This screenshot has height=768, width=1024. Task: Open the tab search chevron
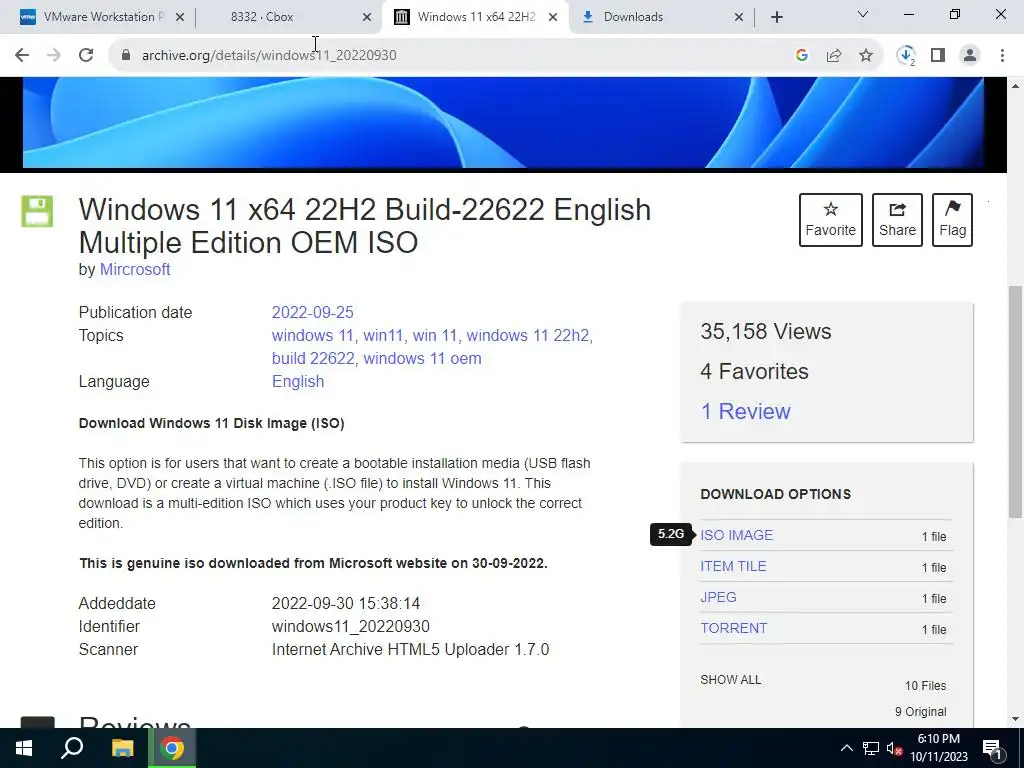pyautogui.click(x=863, y=14)
